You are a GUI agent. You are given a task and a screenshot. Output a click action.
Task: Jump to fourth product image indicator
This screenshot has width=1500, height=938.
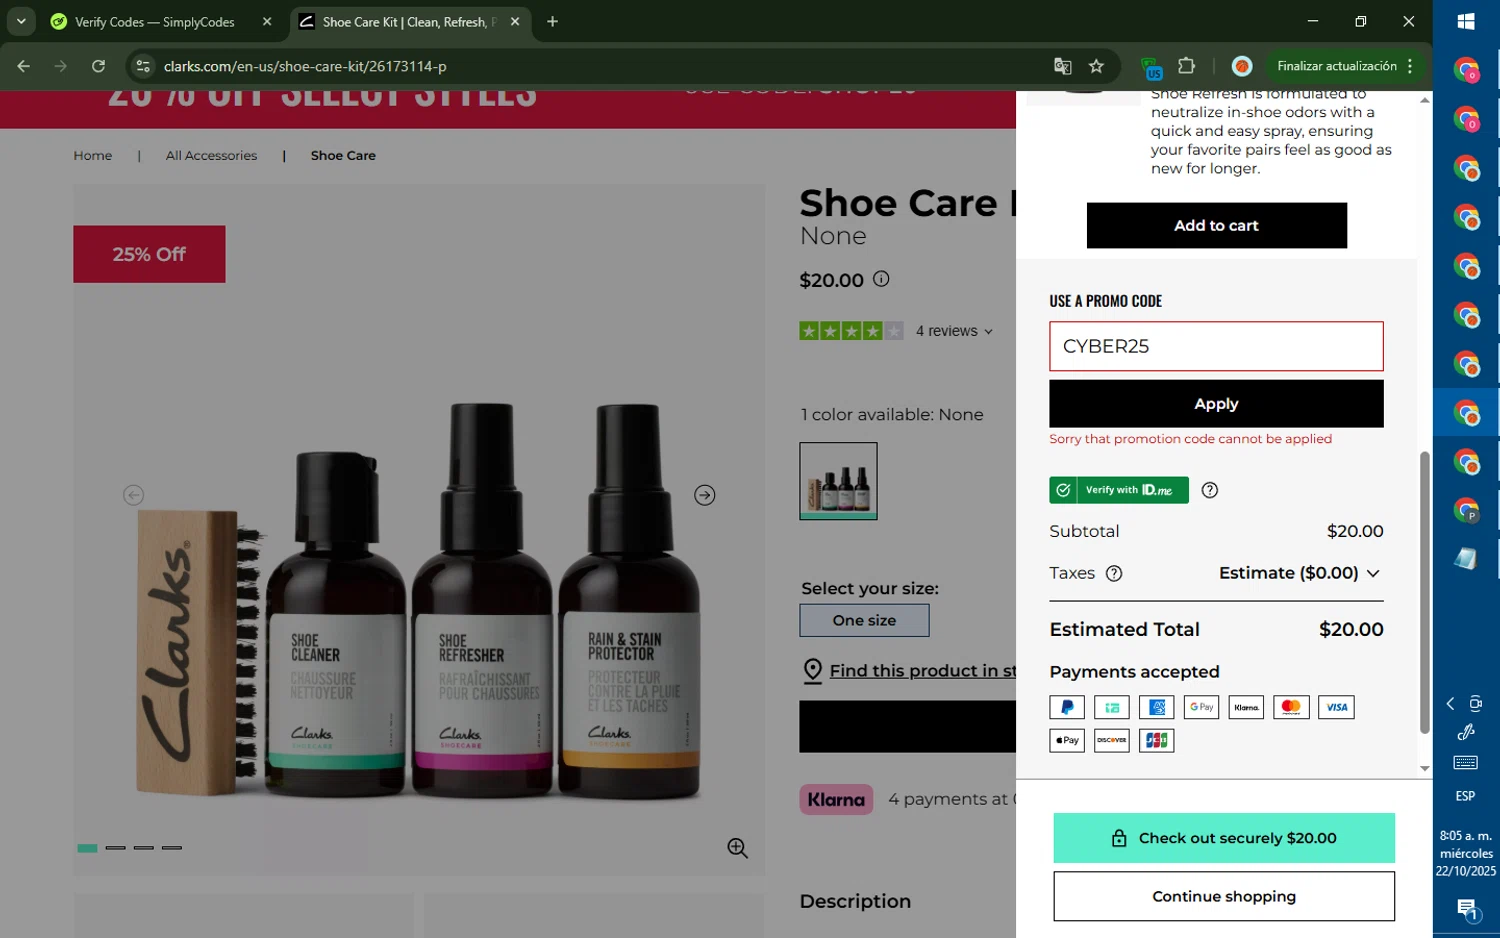pos(172,848)
